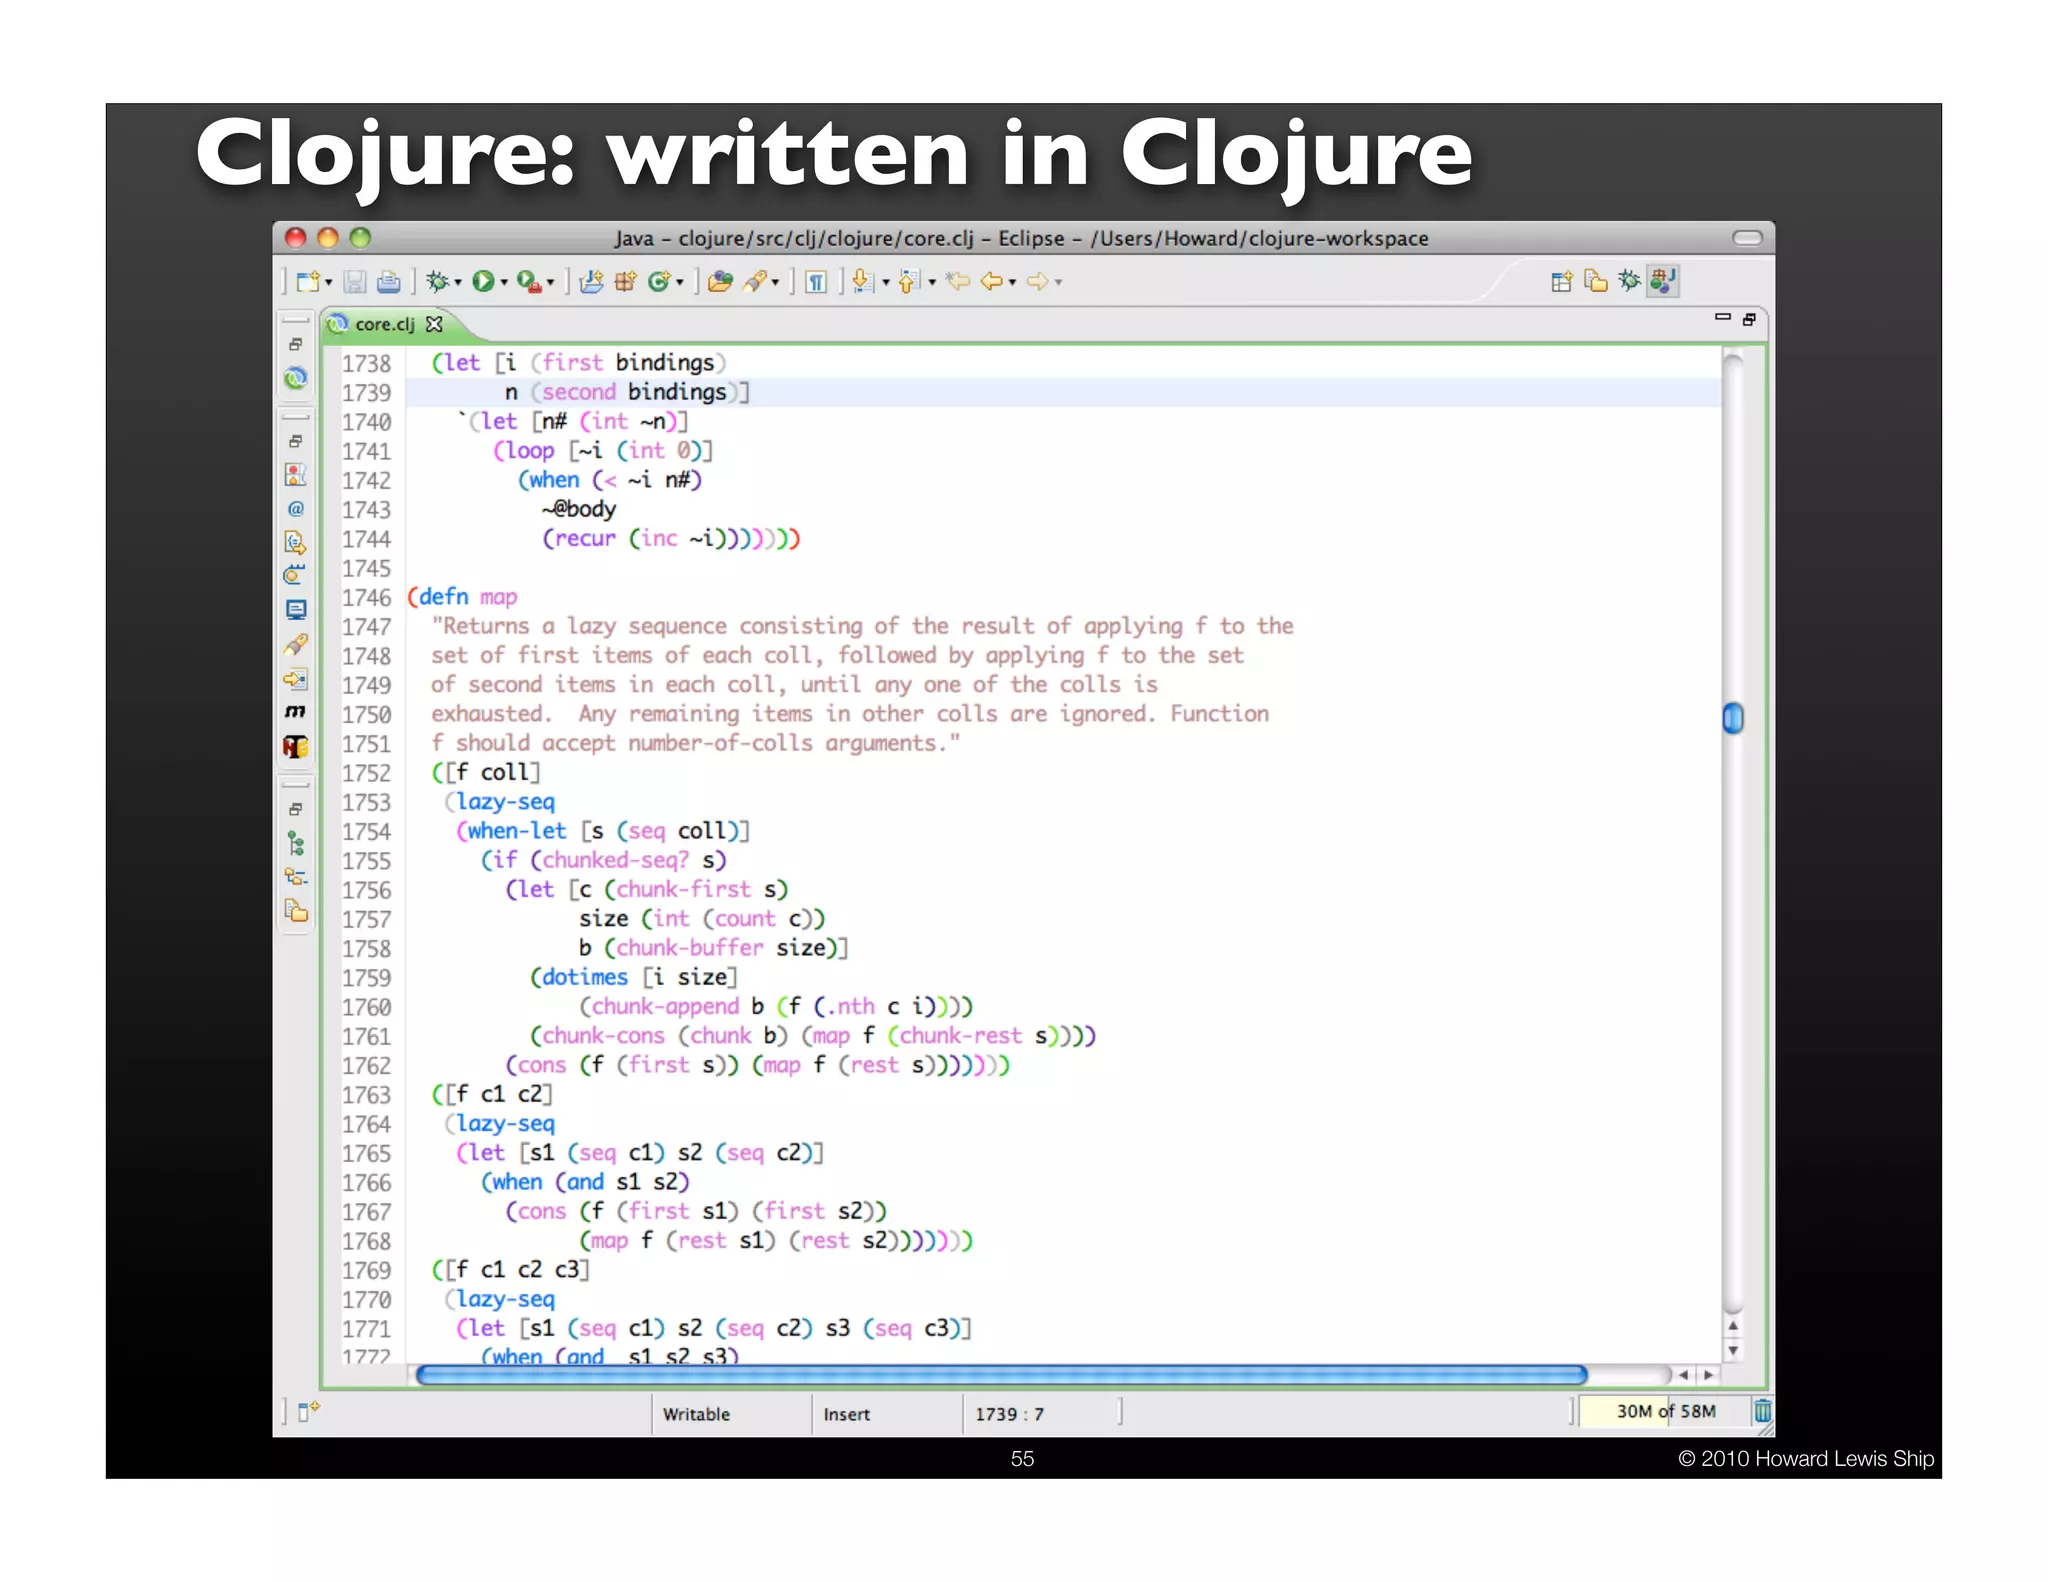
Task: Switch to the Debug perspective button
Action: click(x=1629, y=281)
